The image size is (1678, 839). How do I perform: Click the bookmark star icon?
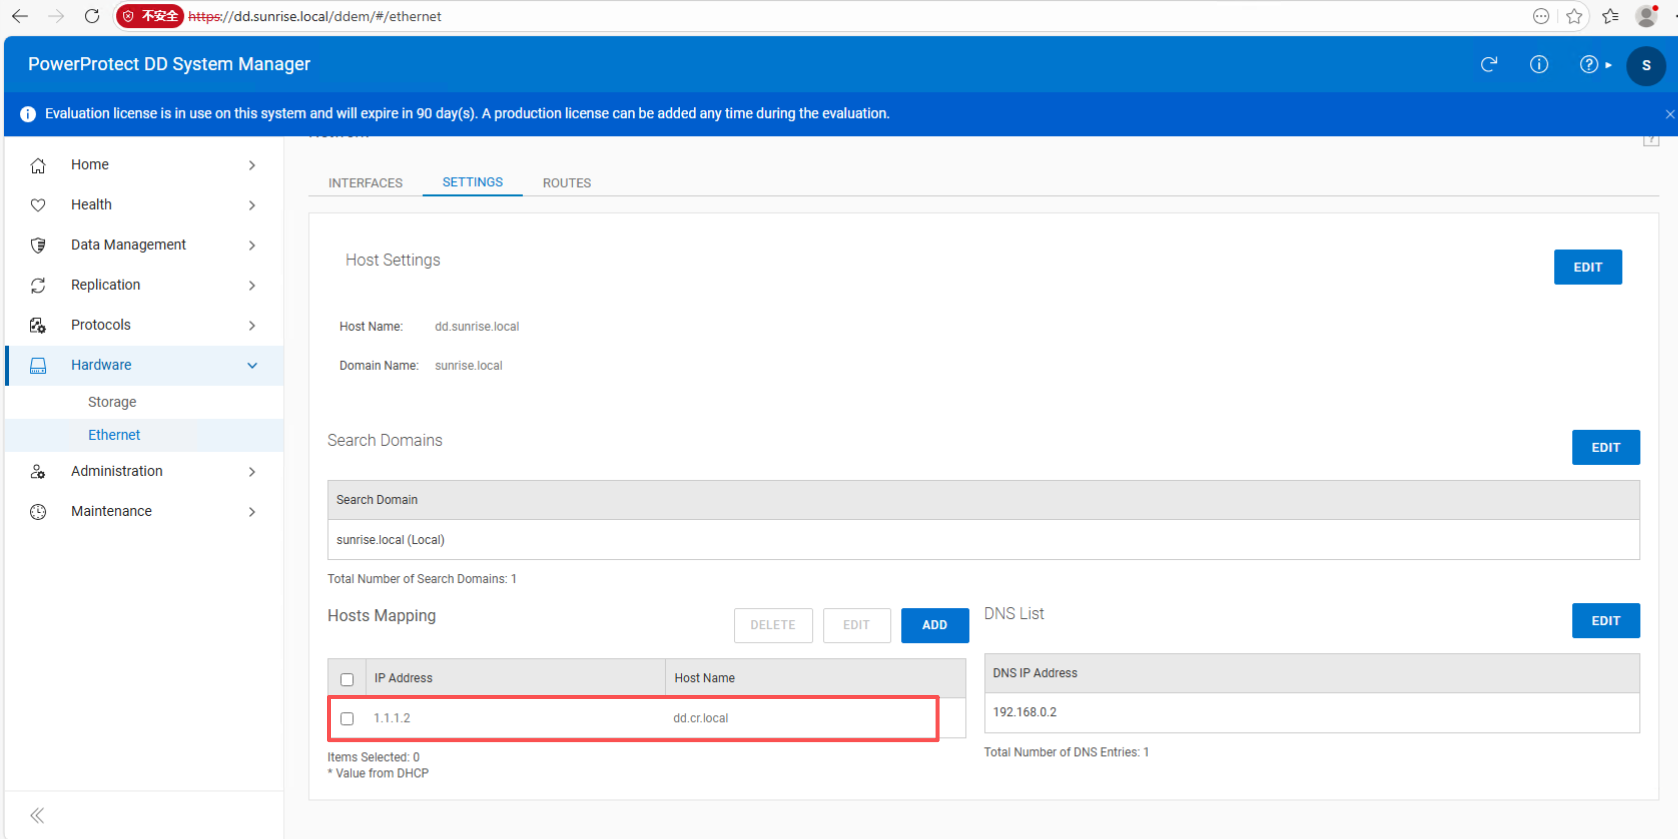pos(1574,16)
